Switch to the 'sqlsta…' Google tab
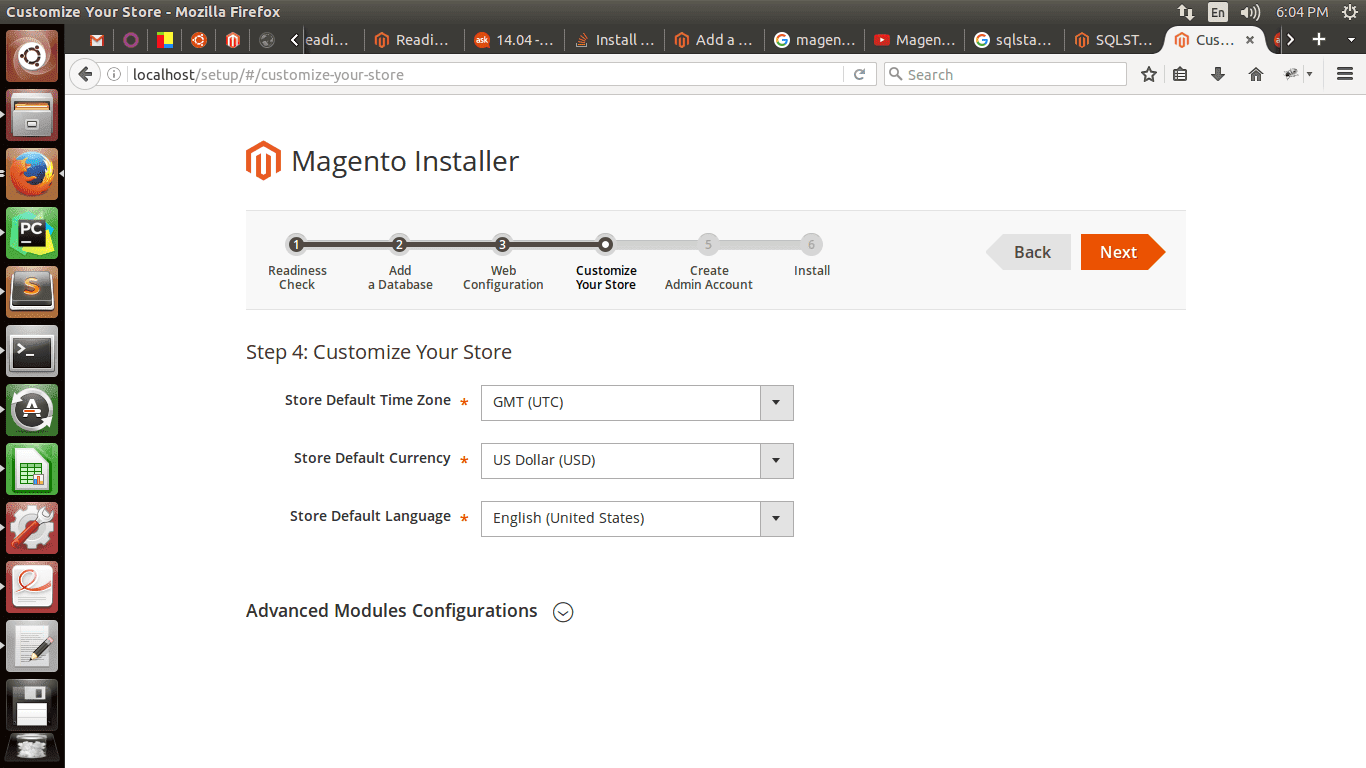Viewport: 1366px width, 768px height. pos(1015,40)
